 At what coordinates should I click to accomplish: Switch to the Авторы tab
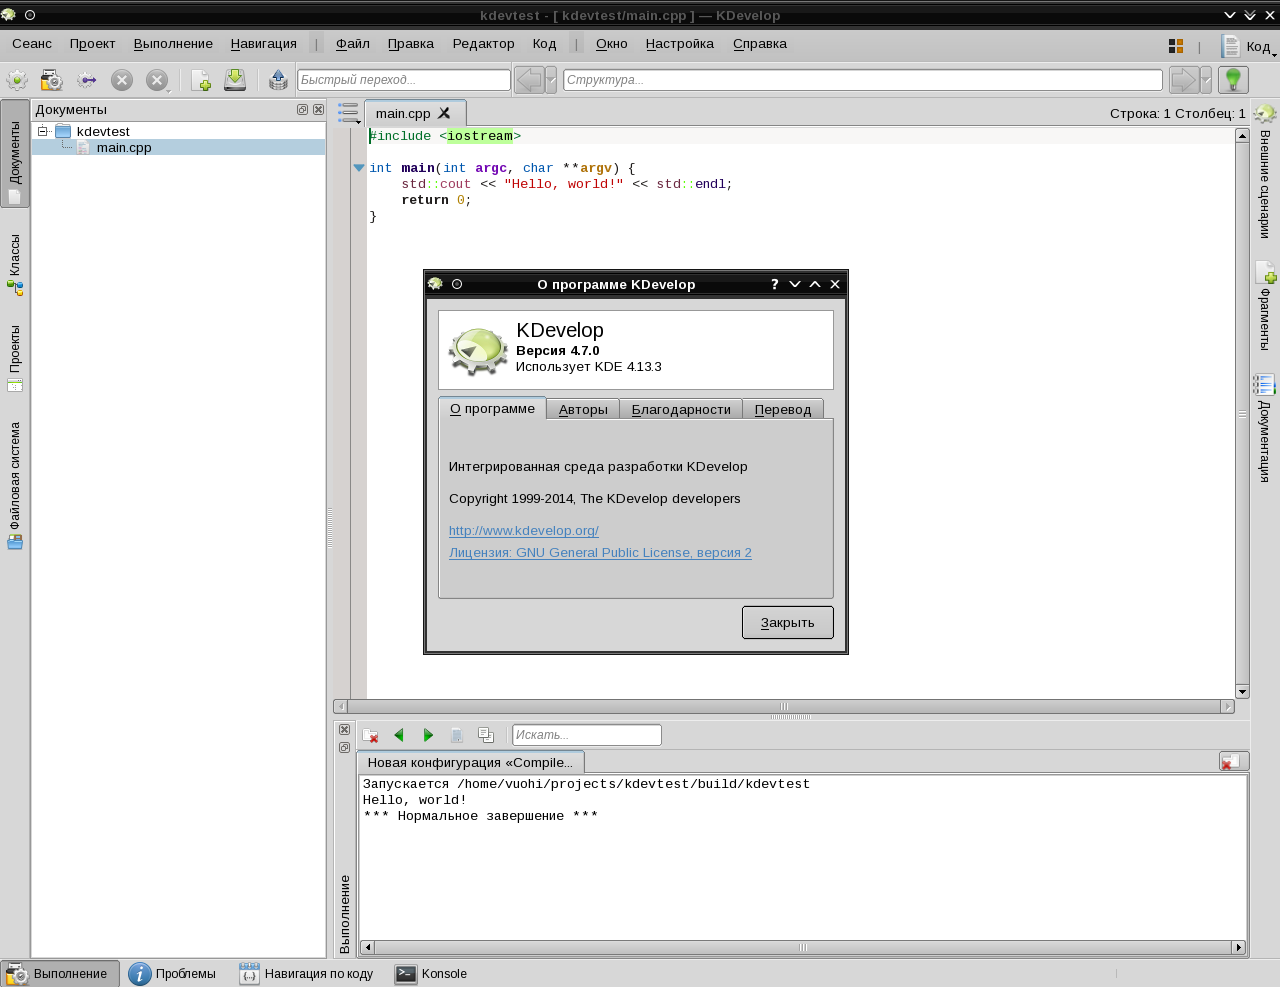pos(583,409)
